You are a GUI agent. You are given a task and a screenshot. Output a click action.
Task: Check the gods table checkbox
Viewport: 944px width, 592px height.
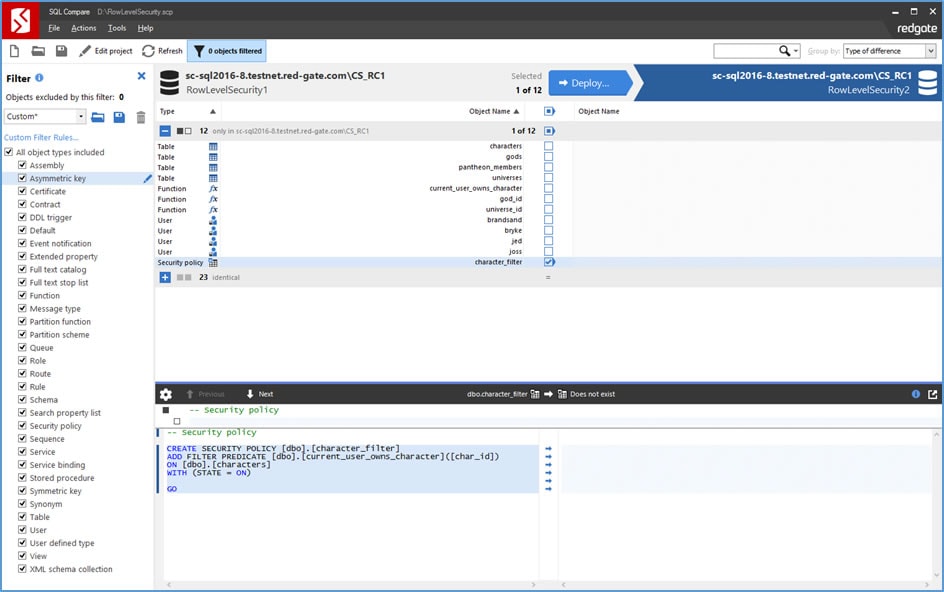[x=548, y=157]
